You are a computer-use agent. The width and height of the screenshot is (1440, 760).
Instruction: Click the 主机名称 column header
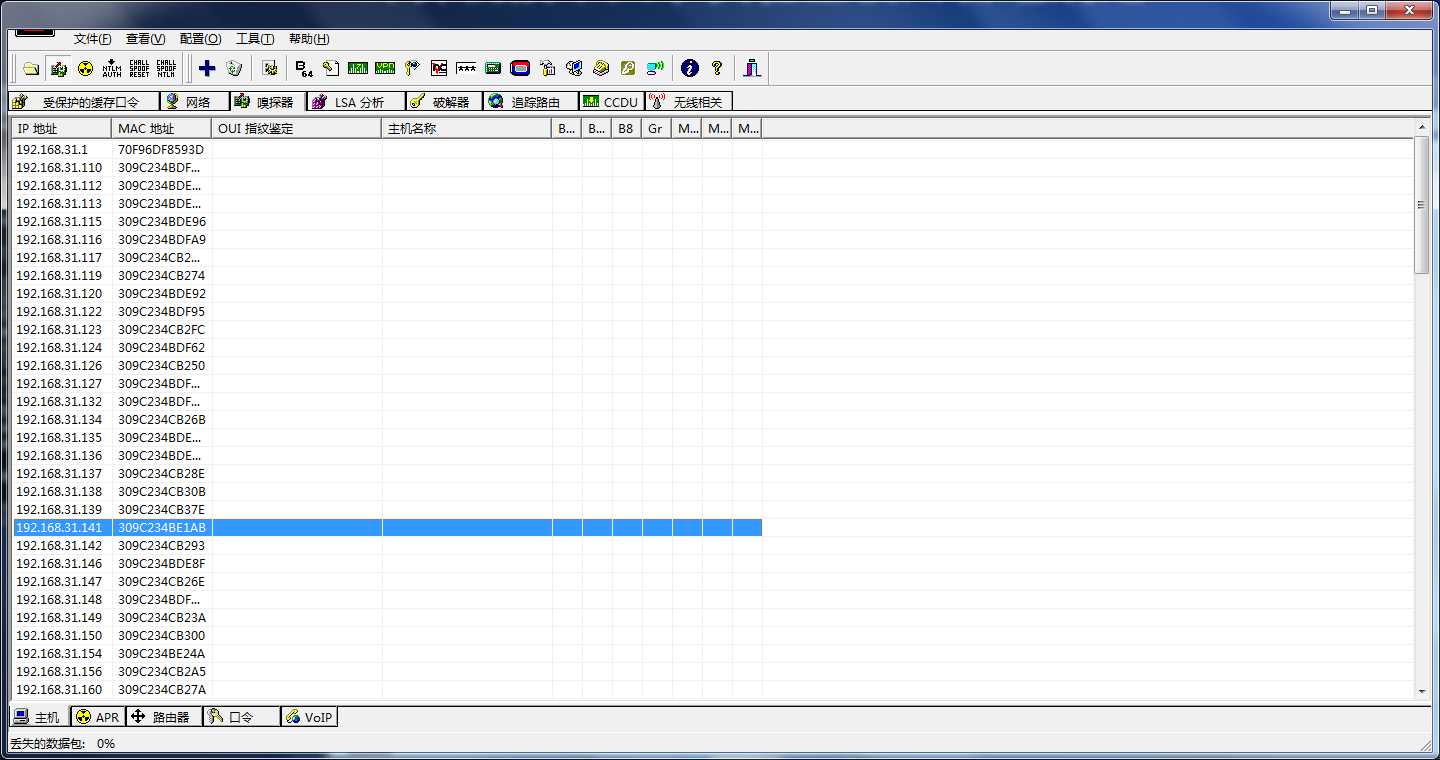[467, 129]
